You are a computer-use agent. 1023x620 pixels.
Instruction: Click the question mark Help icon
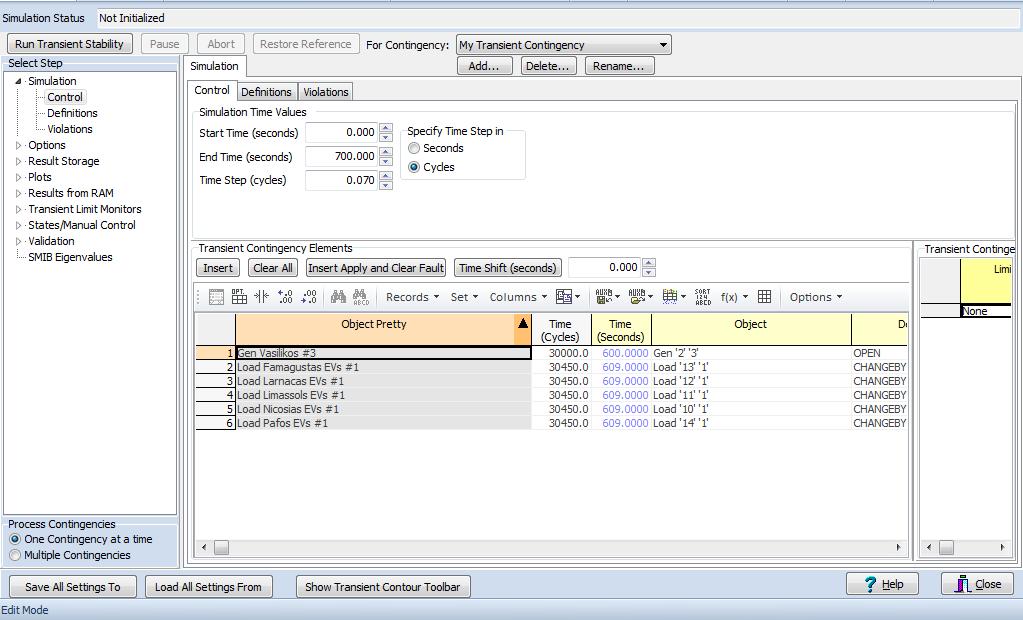[870, 584]
